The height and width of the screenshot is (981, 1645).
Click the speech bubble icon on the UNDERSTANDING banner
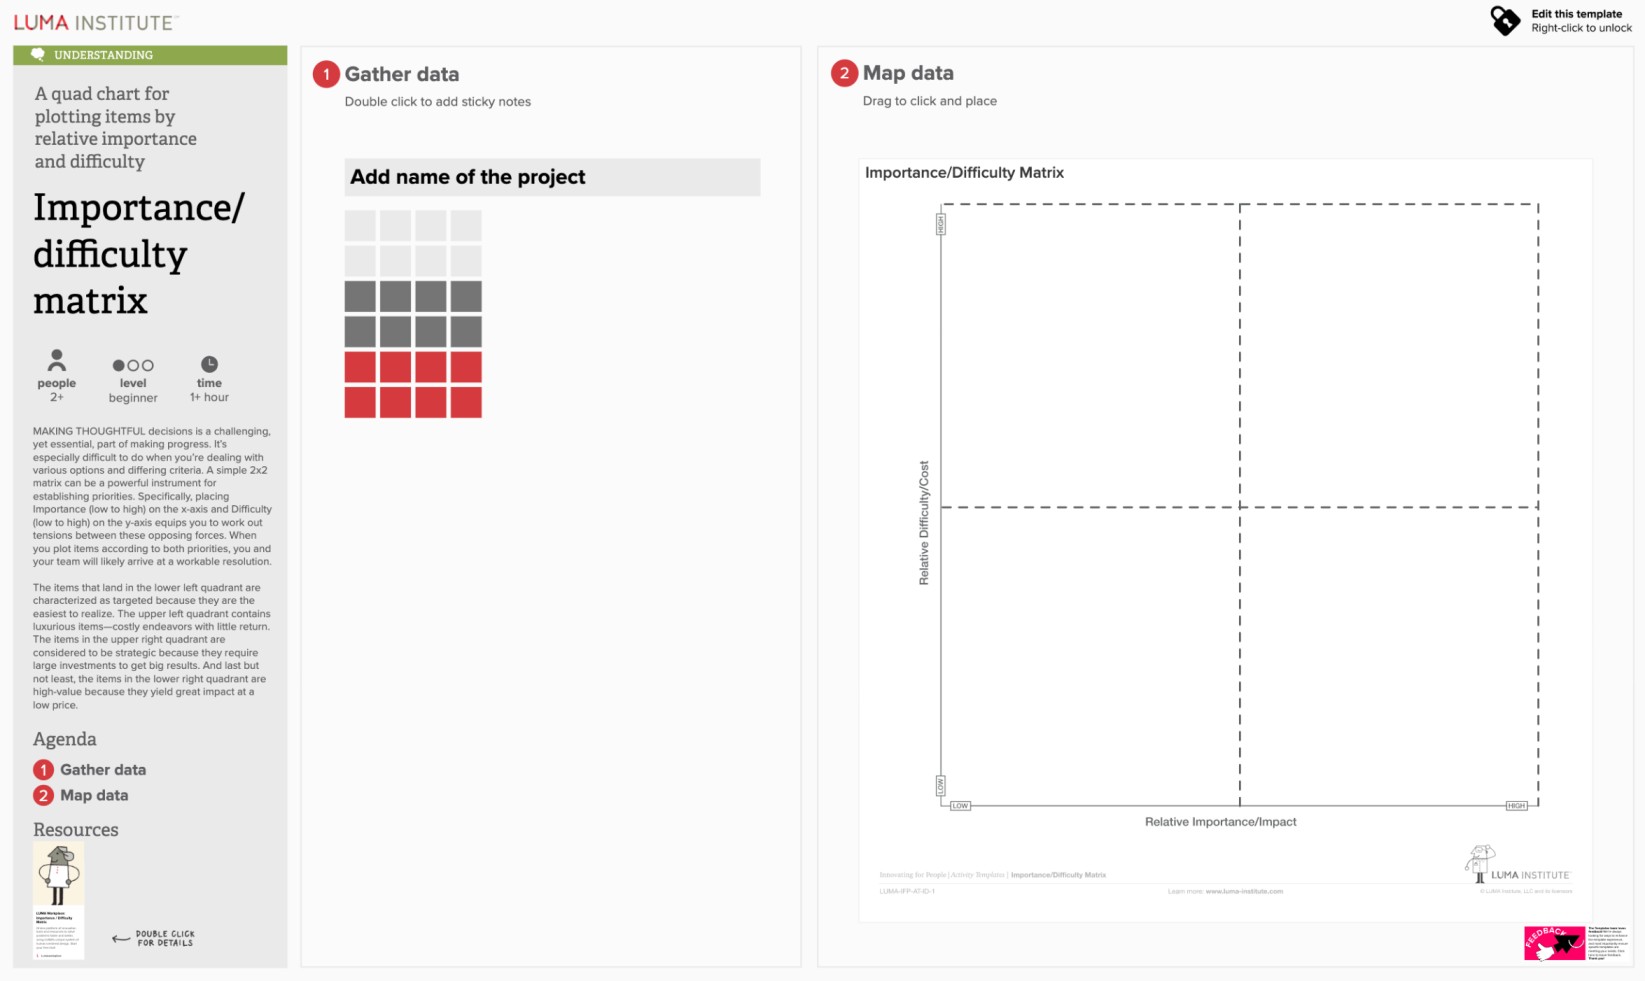38,55
